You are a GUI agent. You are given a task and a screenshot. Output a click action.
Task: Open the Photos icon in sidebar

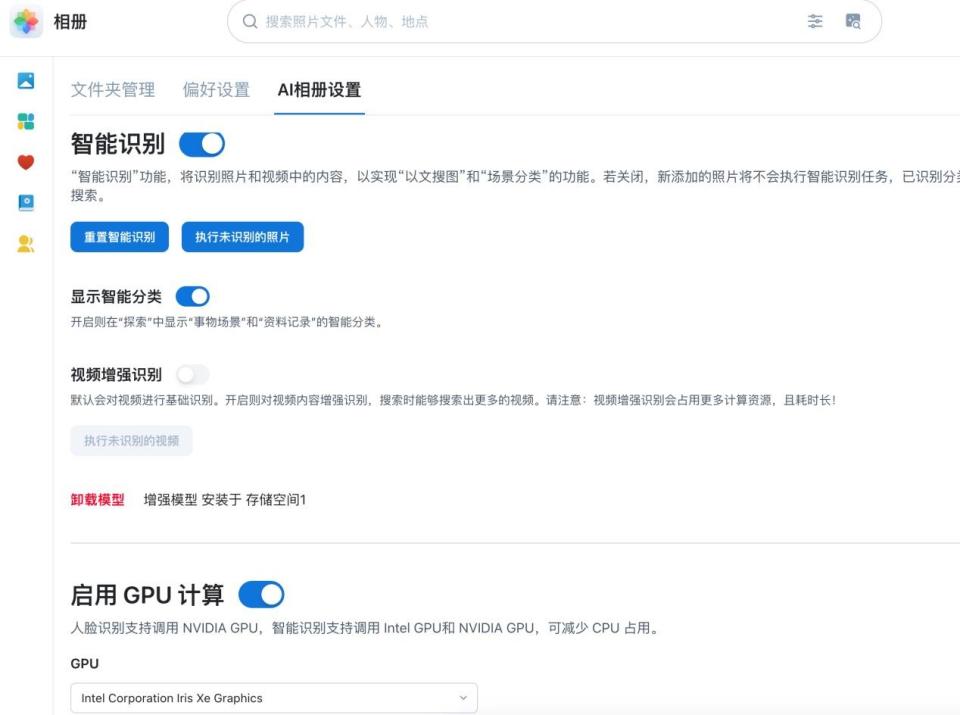25,81
